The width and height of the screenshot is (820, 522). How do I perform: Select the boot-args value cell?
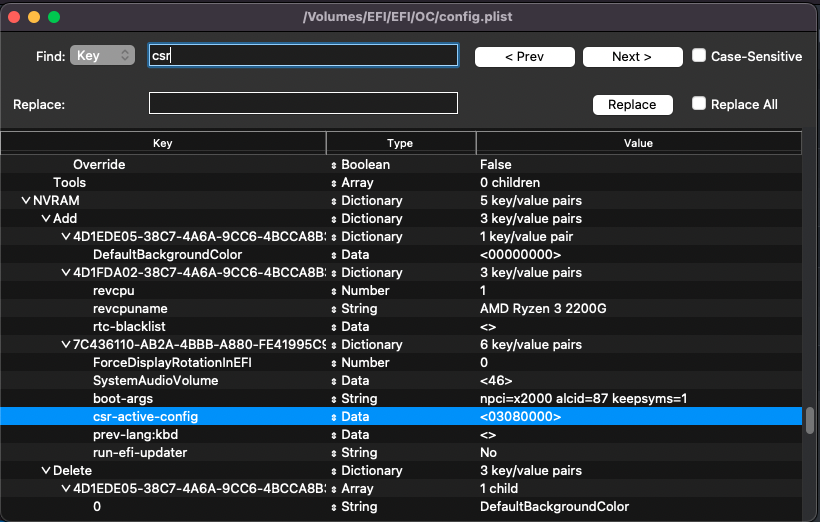point(638,398)
